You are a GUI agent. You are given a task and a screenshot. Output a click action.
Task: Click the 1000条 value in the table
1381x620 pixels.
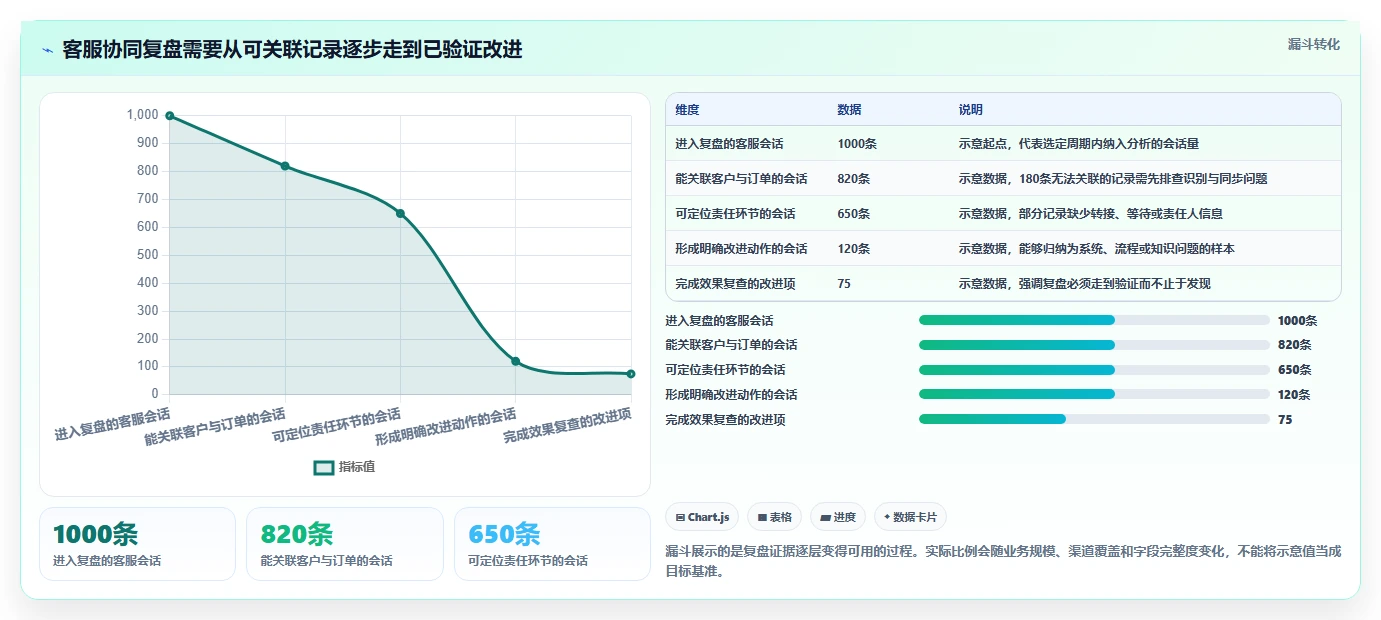pyautogui.click(x=857, y=143)
